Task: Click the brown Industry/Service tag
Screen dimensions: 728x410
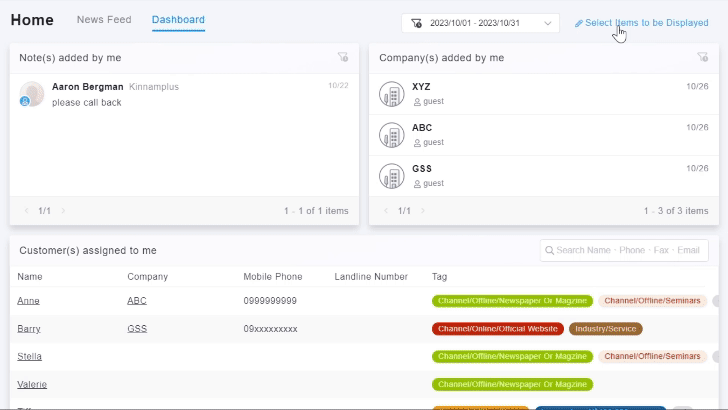Action: click(605, 329)
